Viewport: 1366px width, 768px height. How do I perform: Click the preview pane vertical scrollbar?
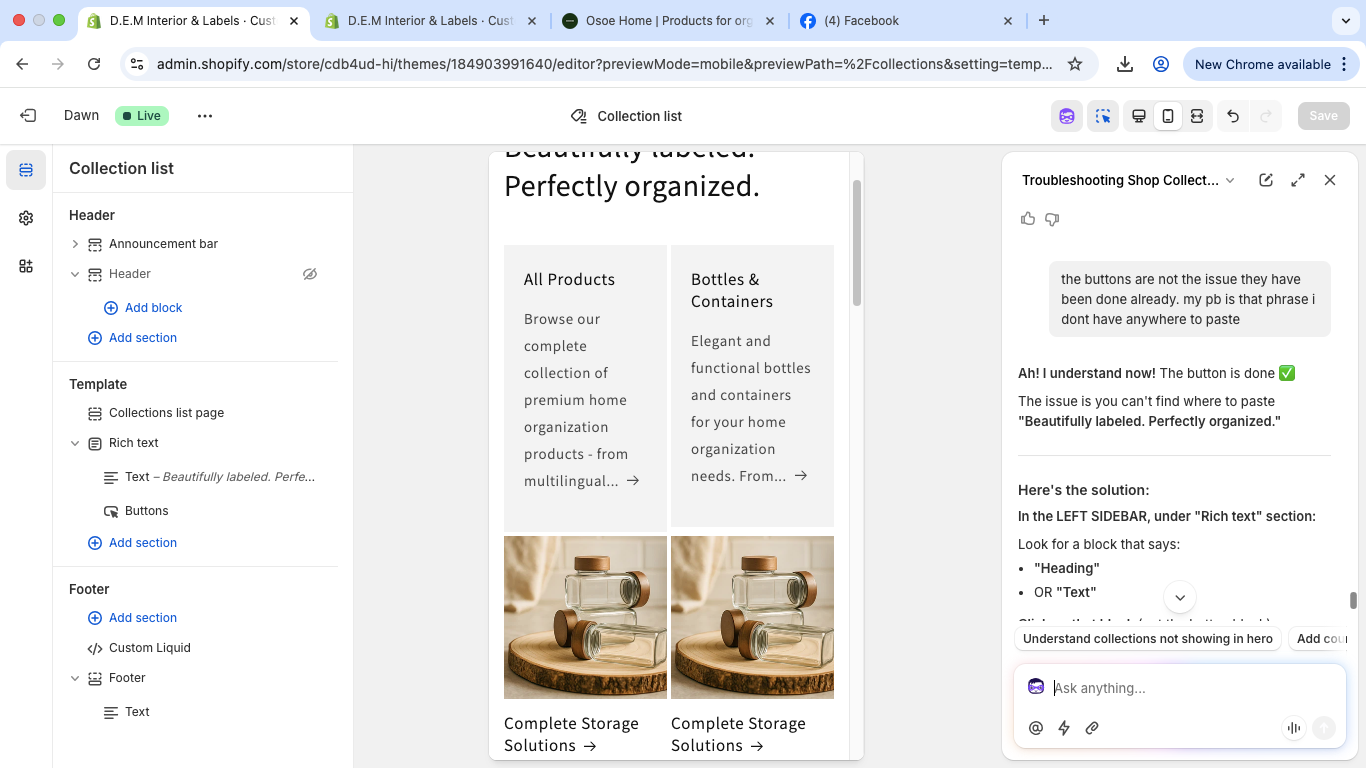856,243
